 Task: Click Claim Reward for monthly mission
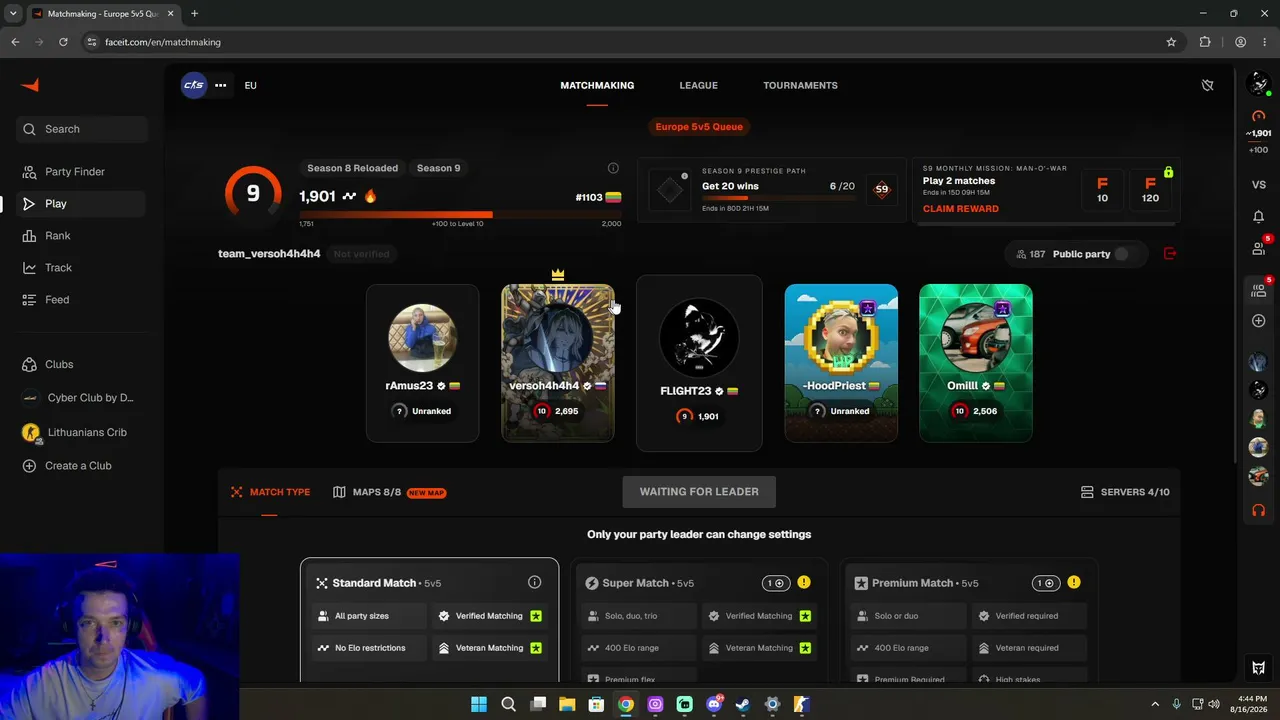pos(960,209)
